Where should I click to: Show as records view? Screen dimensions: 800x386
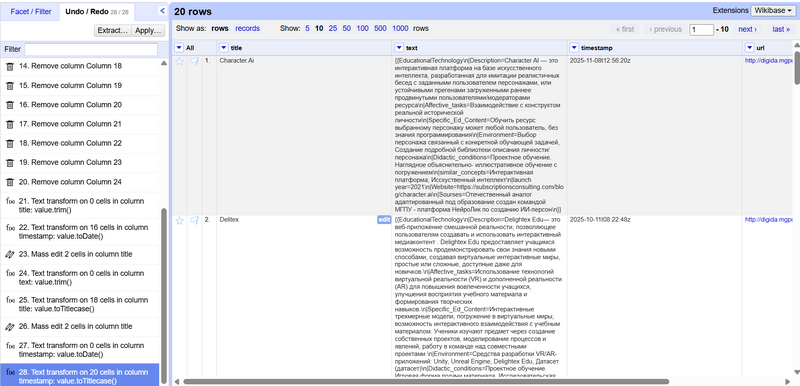click(x=247, y=29)
